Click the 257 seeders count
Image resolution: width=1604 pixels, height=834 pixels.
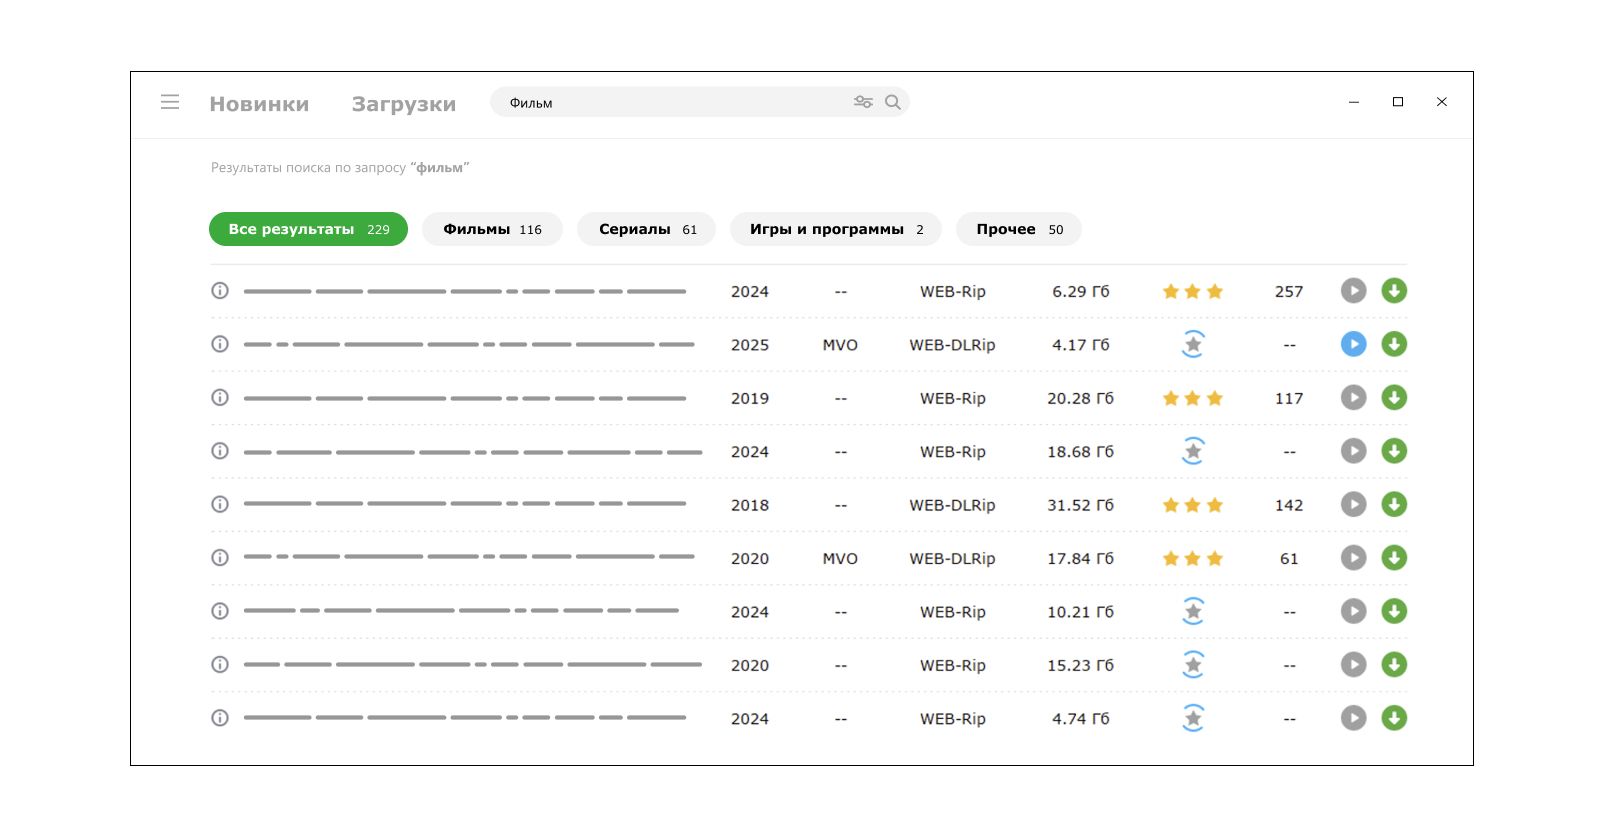pos(1289,292)
